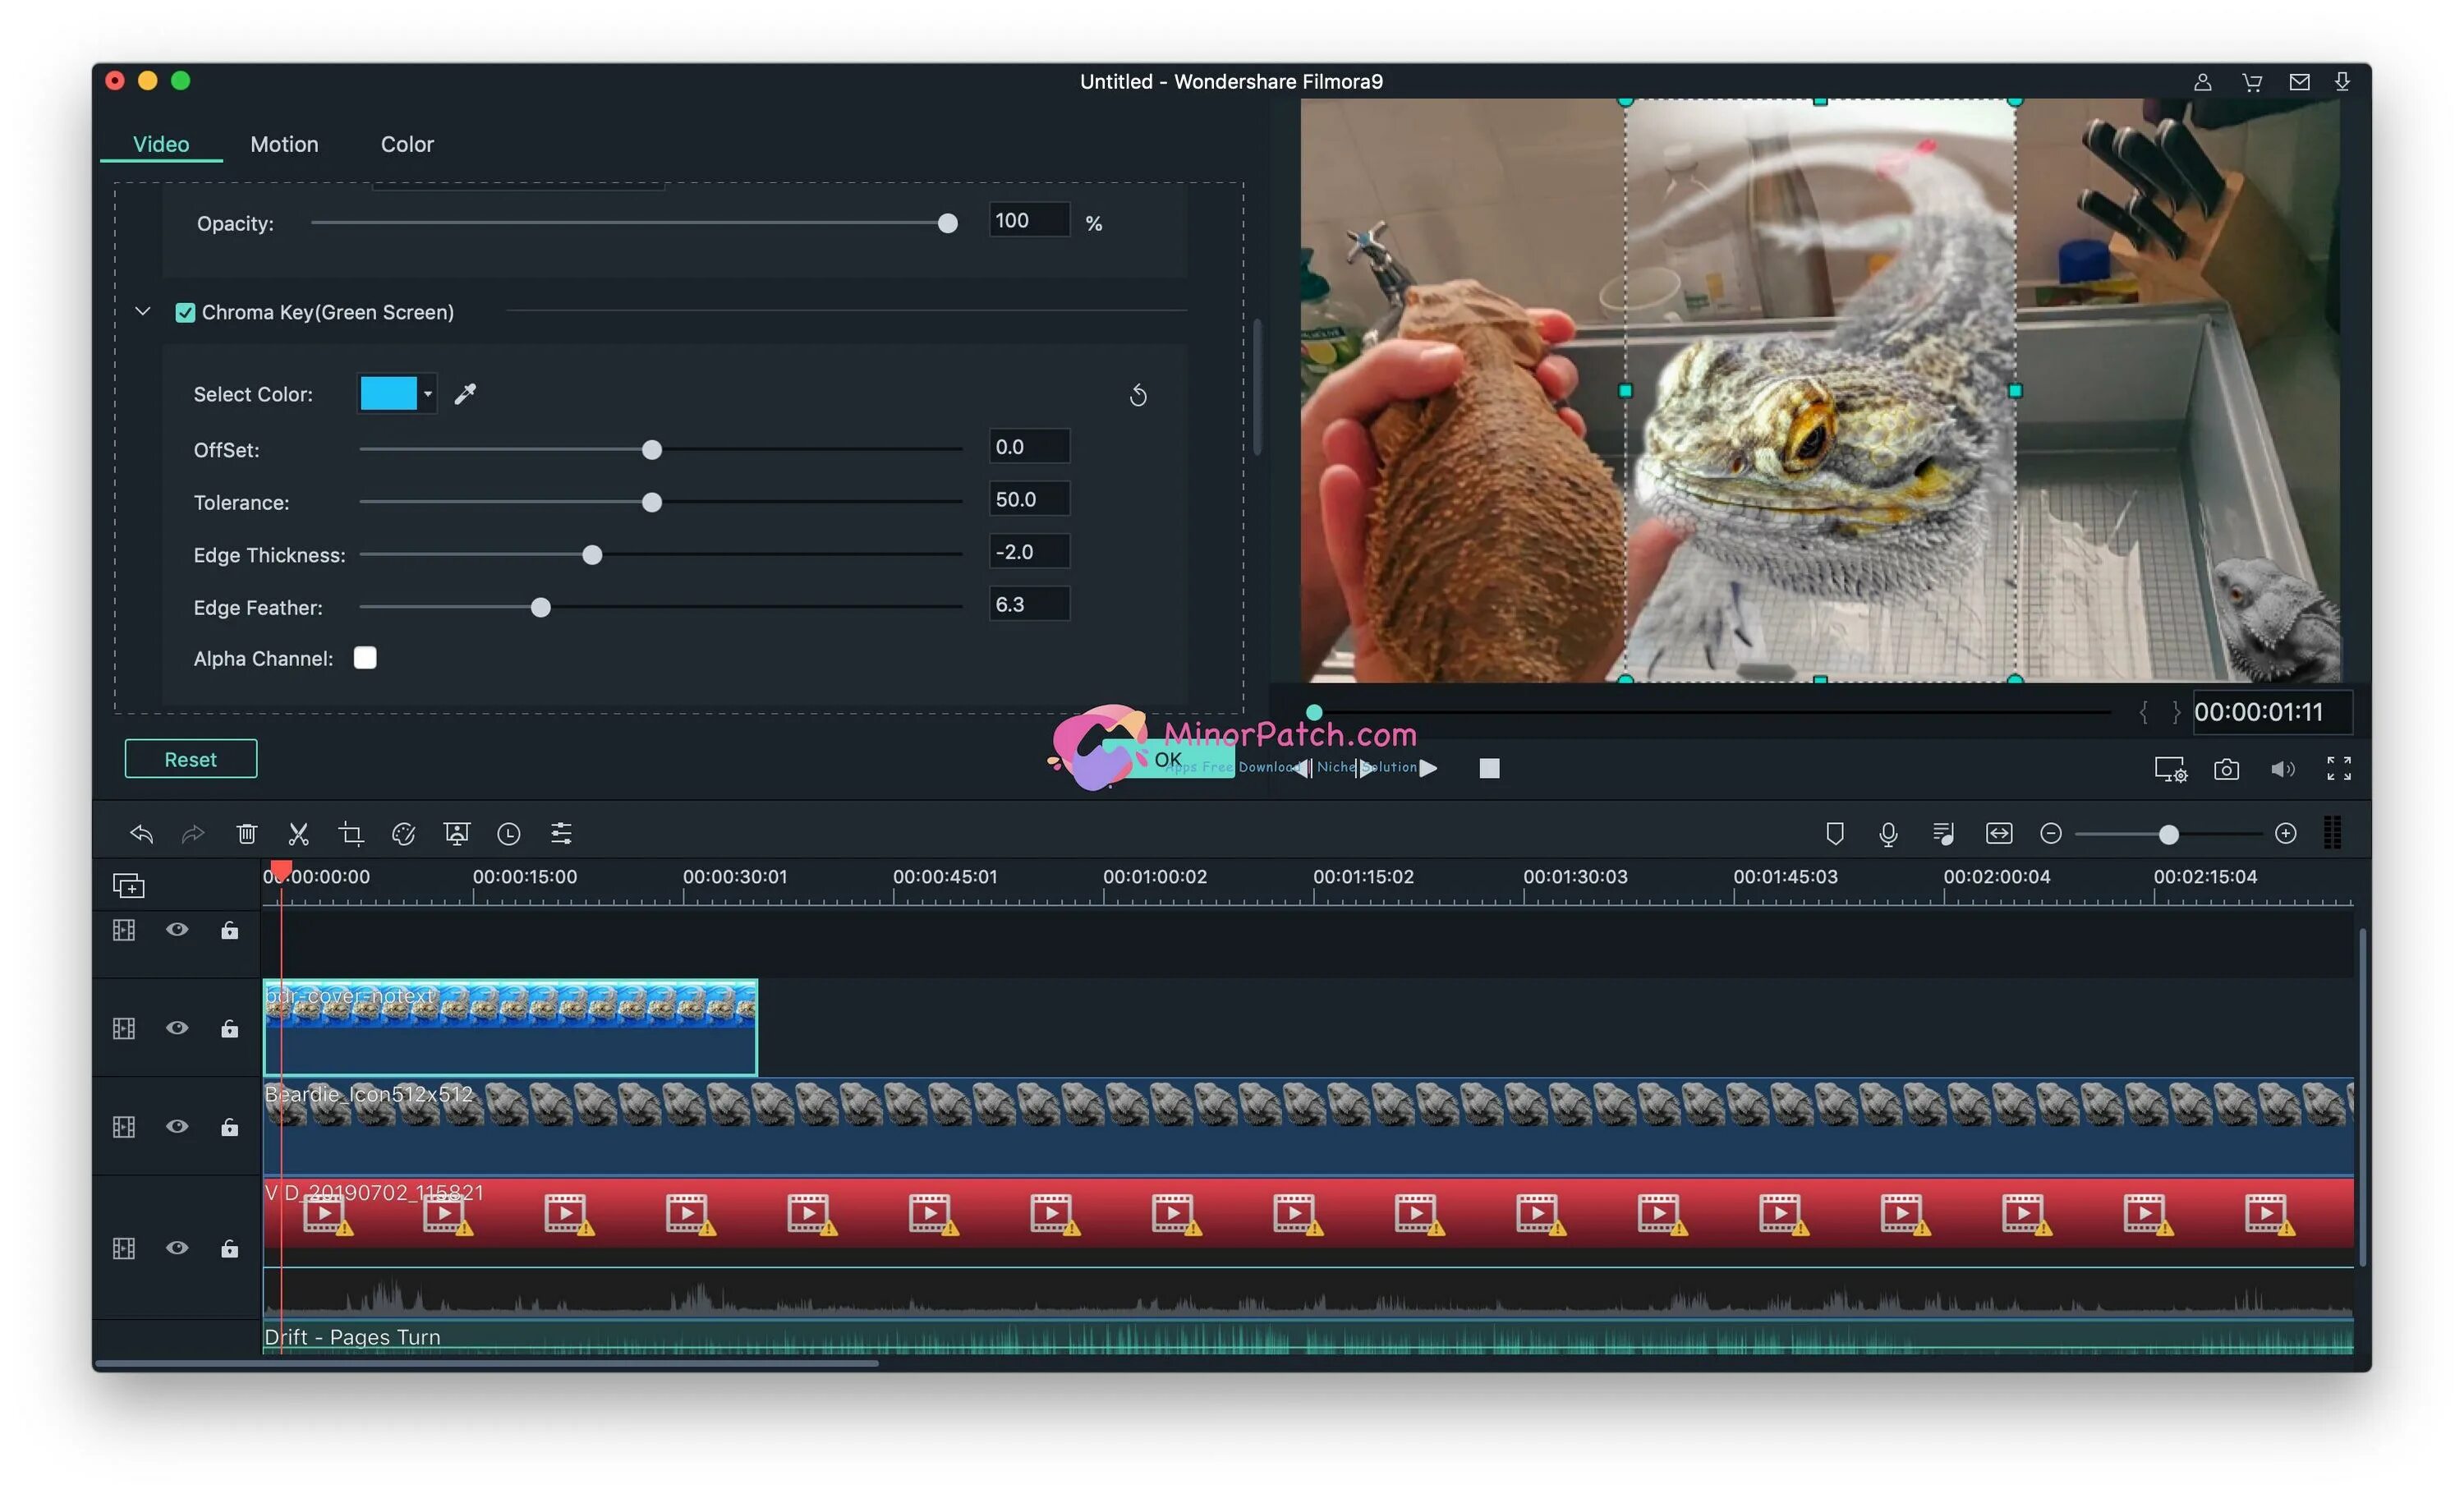Viewport: 2464px width, 1494px height.
Task: Switch to the Motion tab
Action: (284, 144)
